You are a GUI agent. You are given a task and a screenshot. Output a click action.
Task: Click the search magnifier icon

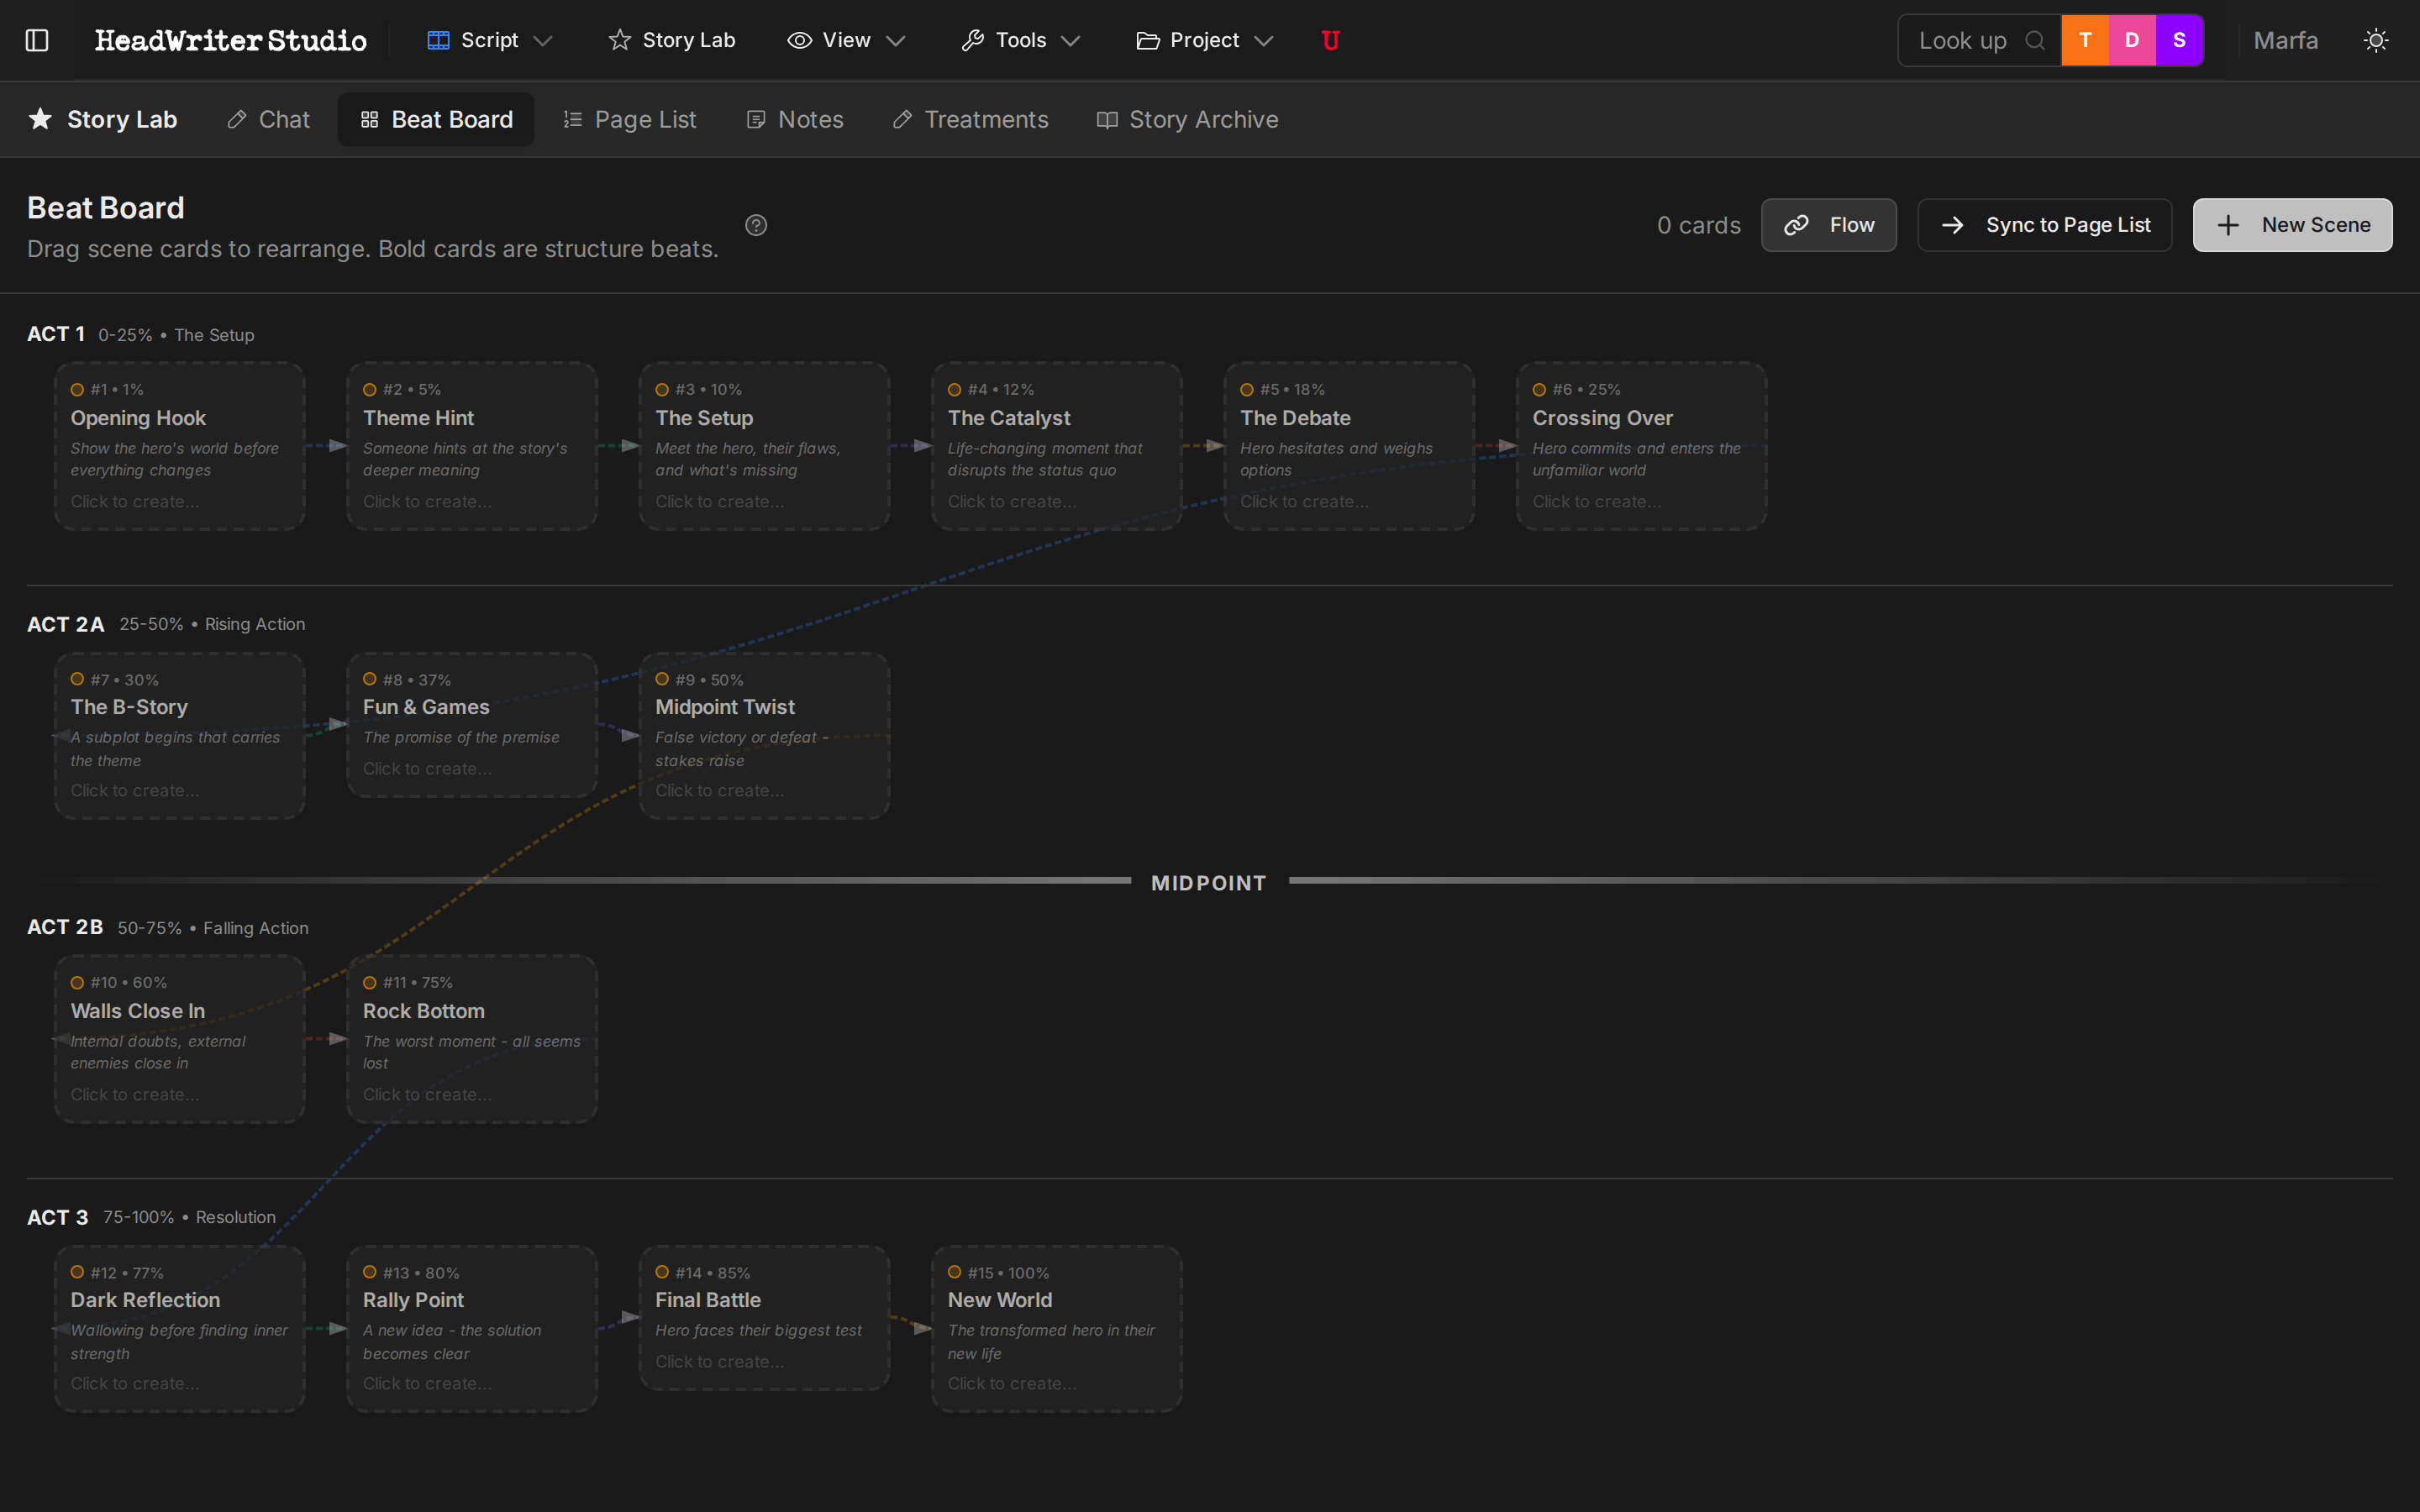pyautogui.click(x=2034, y=40)
